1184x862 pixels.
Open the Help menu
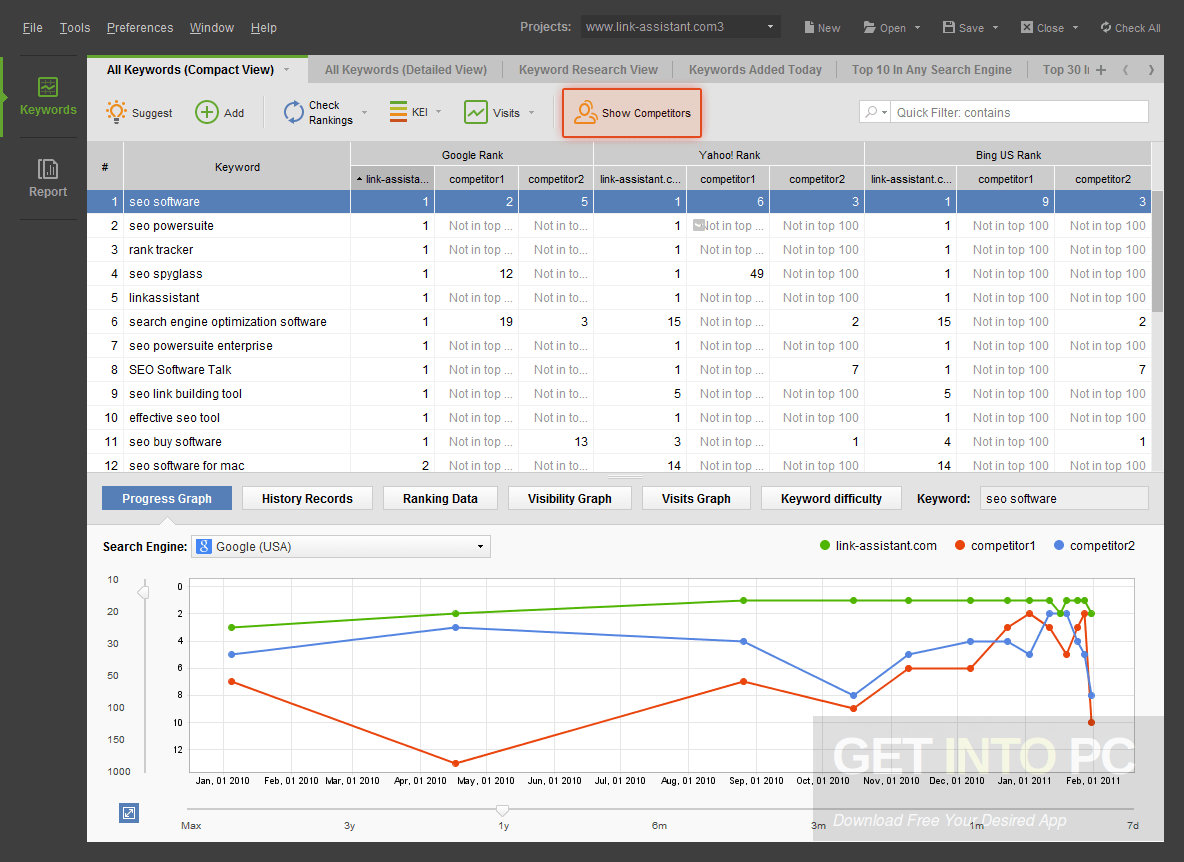pyautogui.click(x=264, y=28)
